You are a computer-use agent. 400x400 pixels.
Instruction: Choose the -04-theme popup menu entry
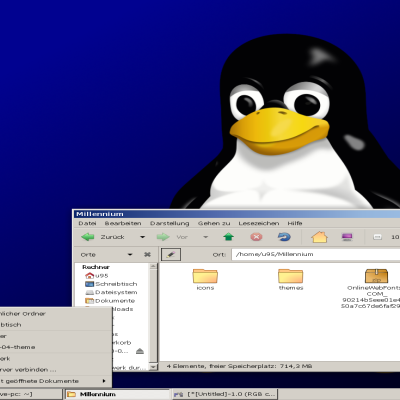55,347
